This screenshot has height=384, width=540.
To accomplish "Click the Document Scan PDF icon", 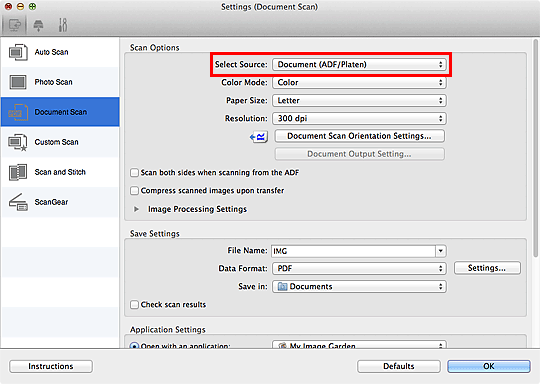I will (18, 112).
